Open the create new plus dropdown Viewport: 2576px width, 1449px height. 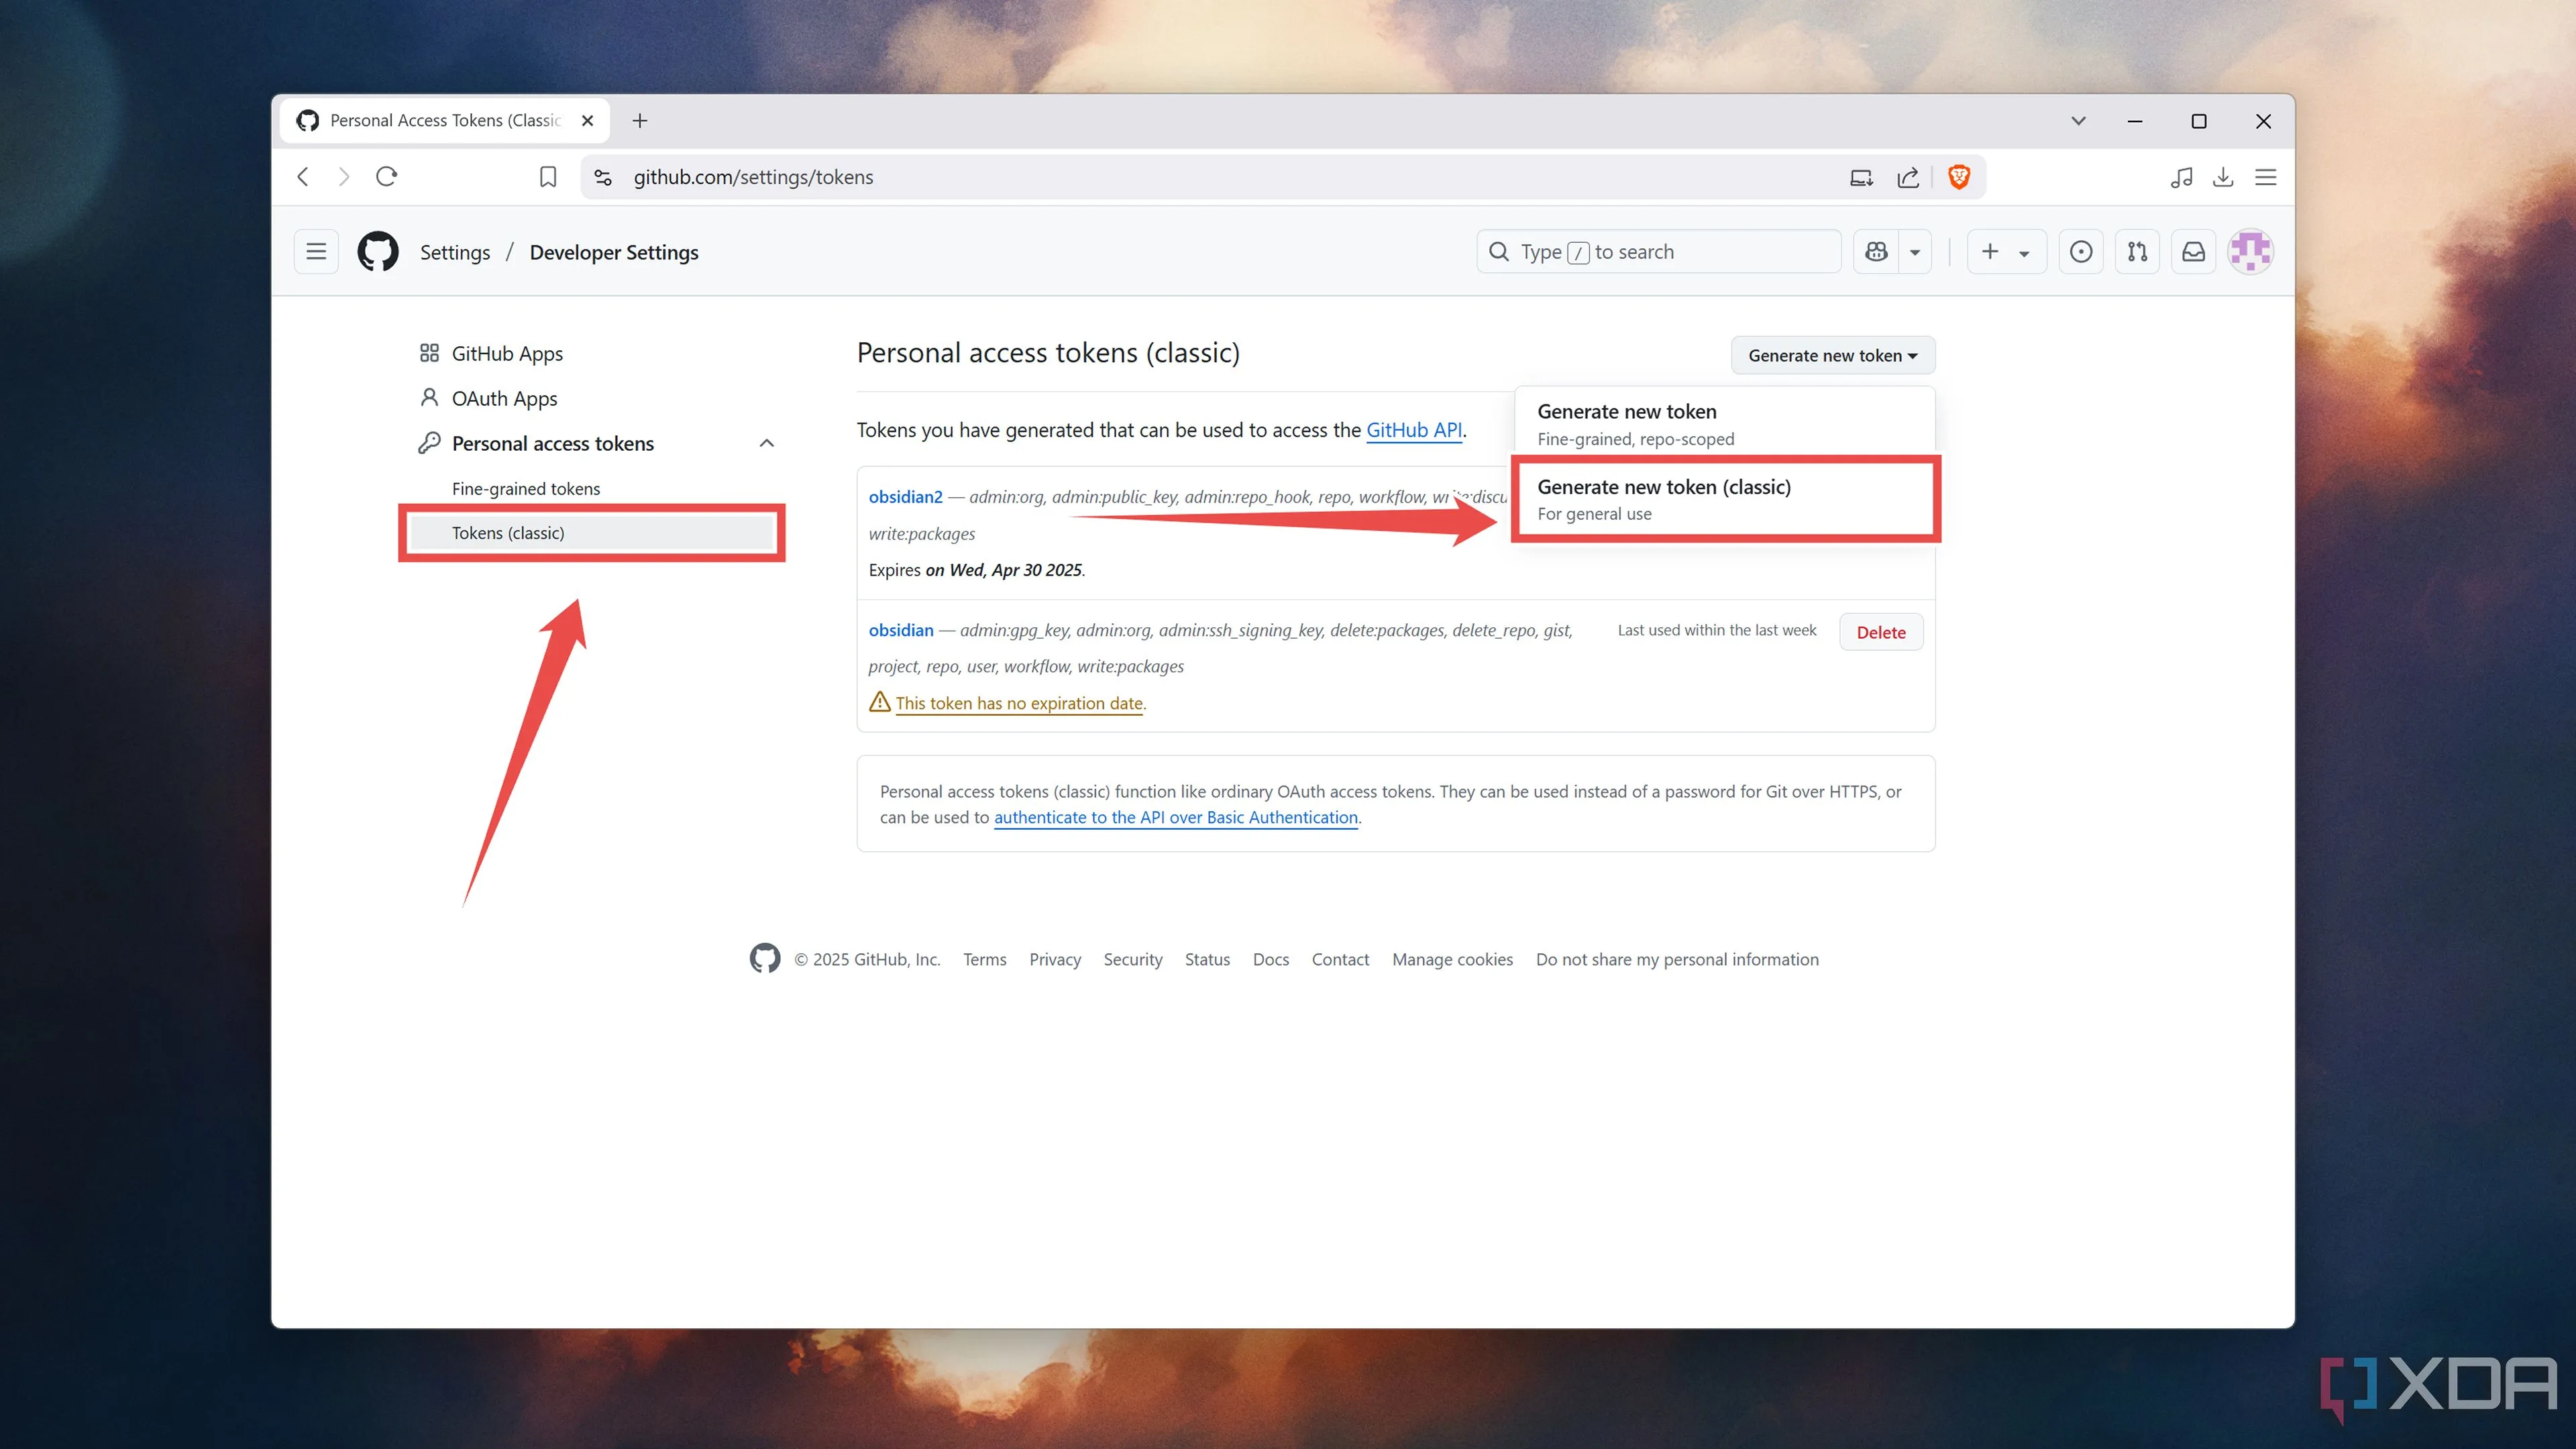click(x=2006, y=252)
